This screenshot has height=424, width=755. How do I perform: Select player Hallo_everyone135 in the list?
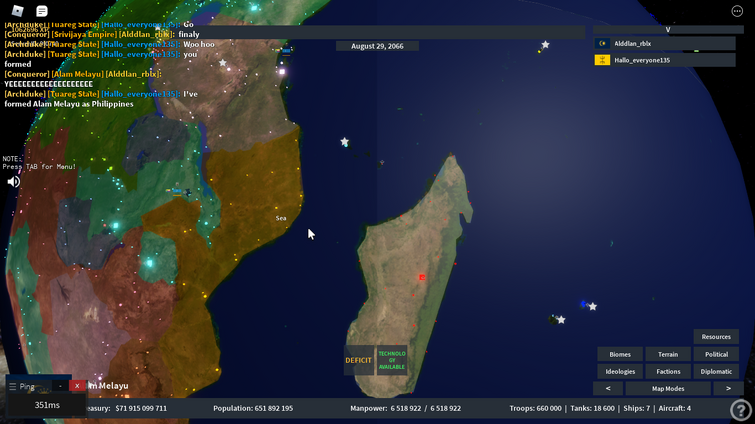(x=664, y=60)
